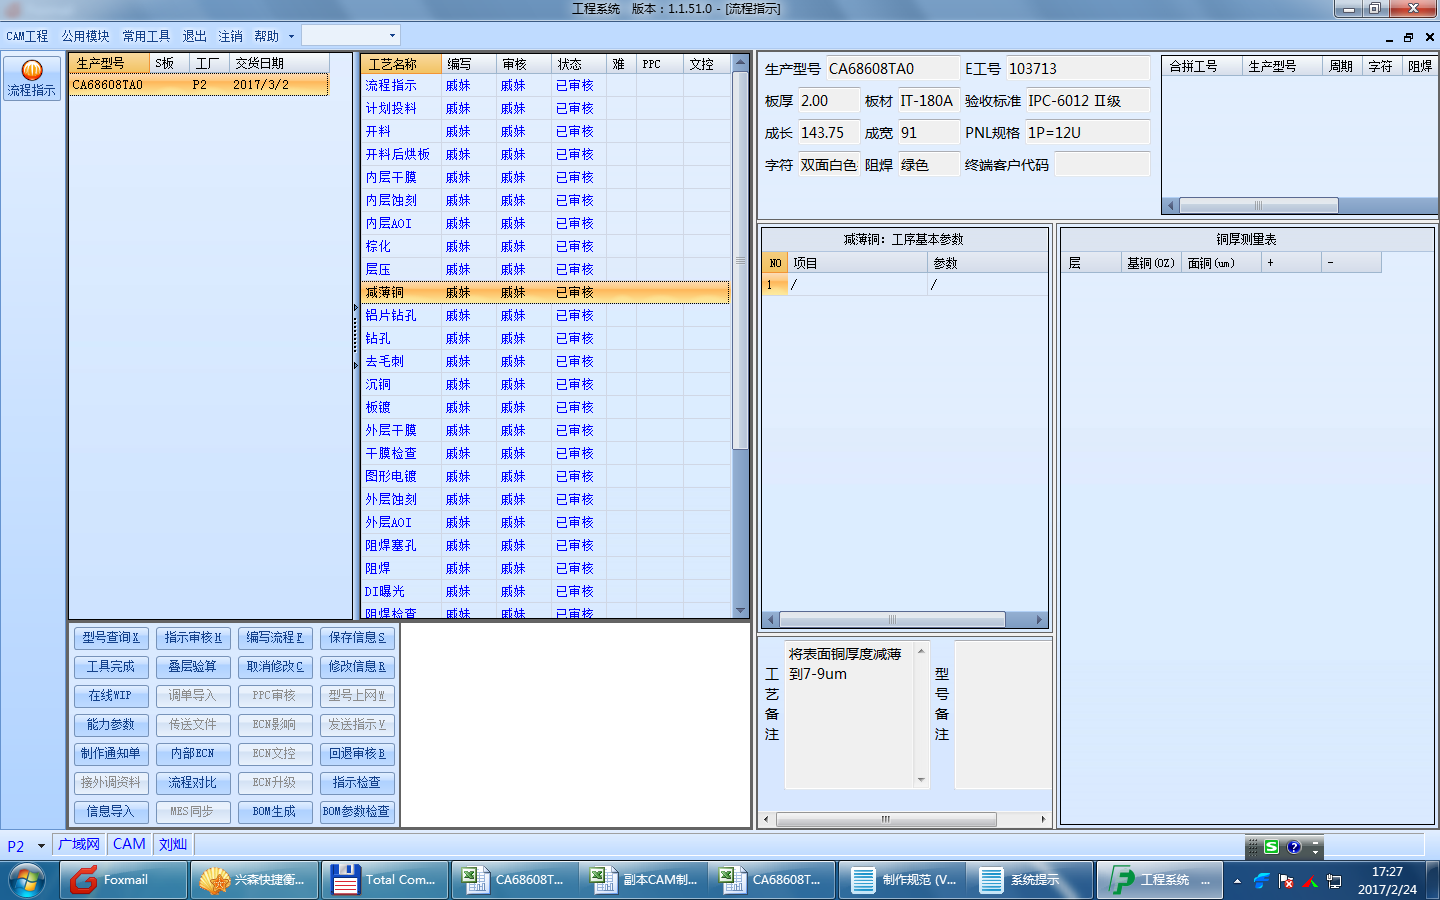Click the 减薄铜 parameter table horizontal scrollbar
This screenshot has width=1440, height=900.
[x=892, y=620]
